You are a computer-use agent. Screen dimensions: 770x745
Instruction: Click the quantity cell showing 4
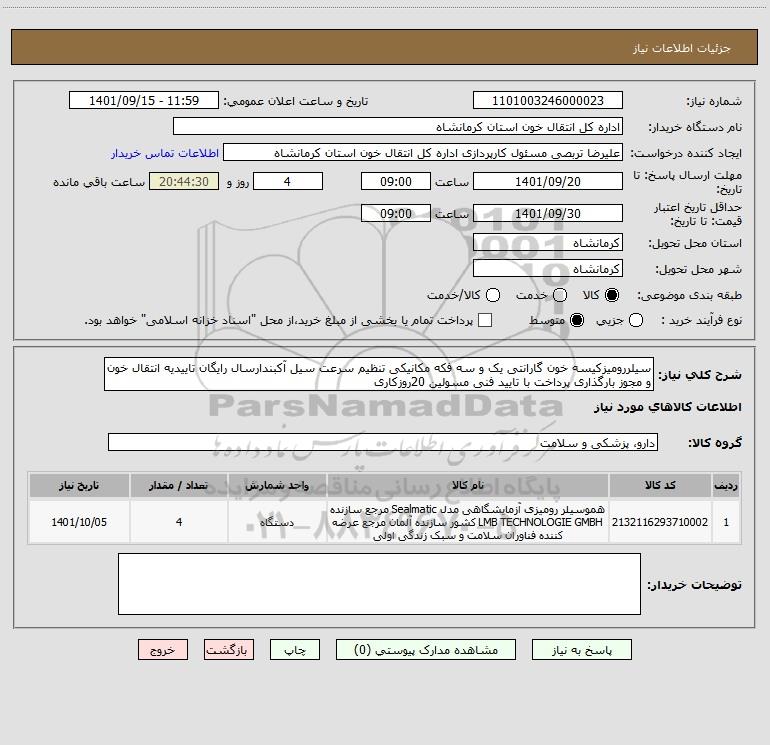pyautogui.click(x=179, y=522)
